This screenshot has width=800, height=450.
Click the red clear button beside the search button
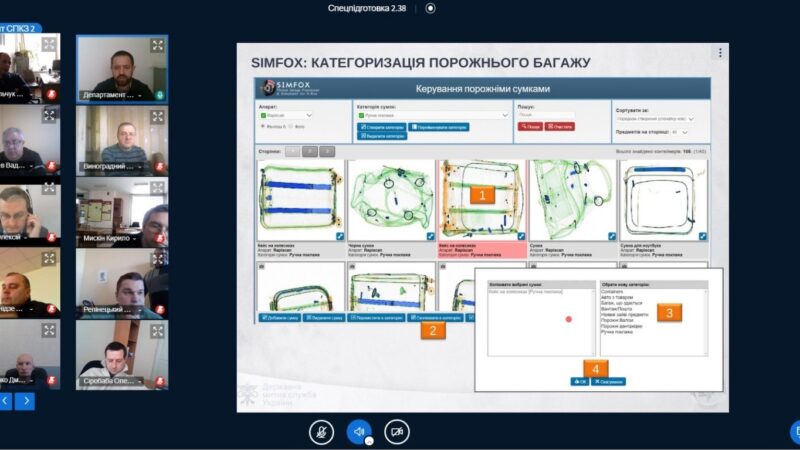[560, 127]
